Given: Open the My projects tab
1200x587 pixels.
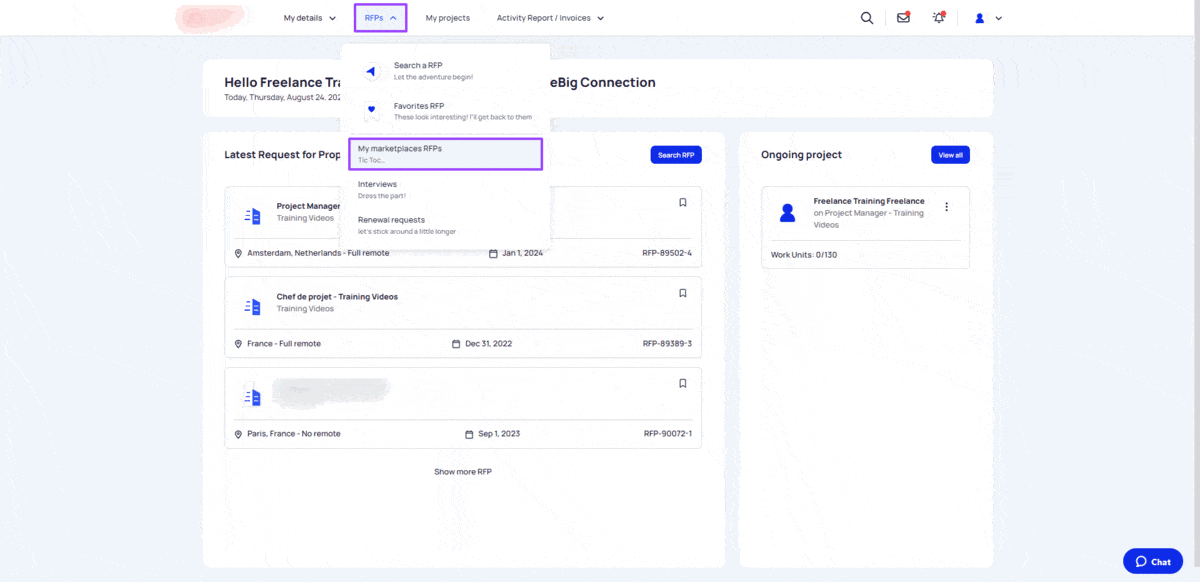Looking at the screenshot, I should coord(447,18).
